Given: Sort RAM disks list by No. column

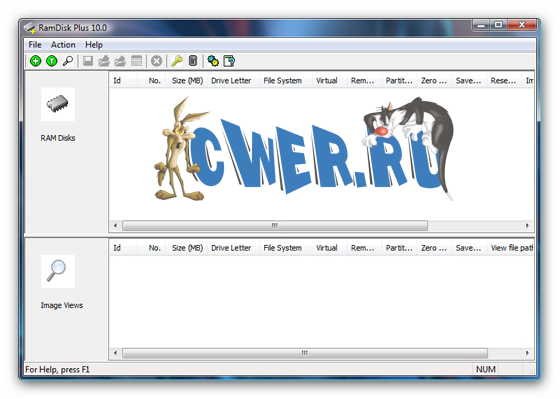Looking at the screenshot, I should tap(152, 81).
